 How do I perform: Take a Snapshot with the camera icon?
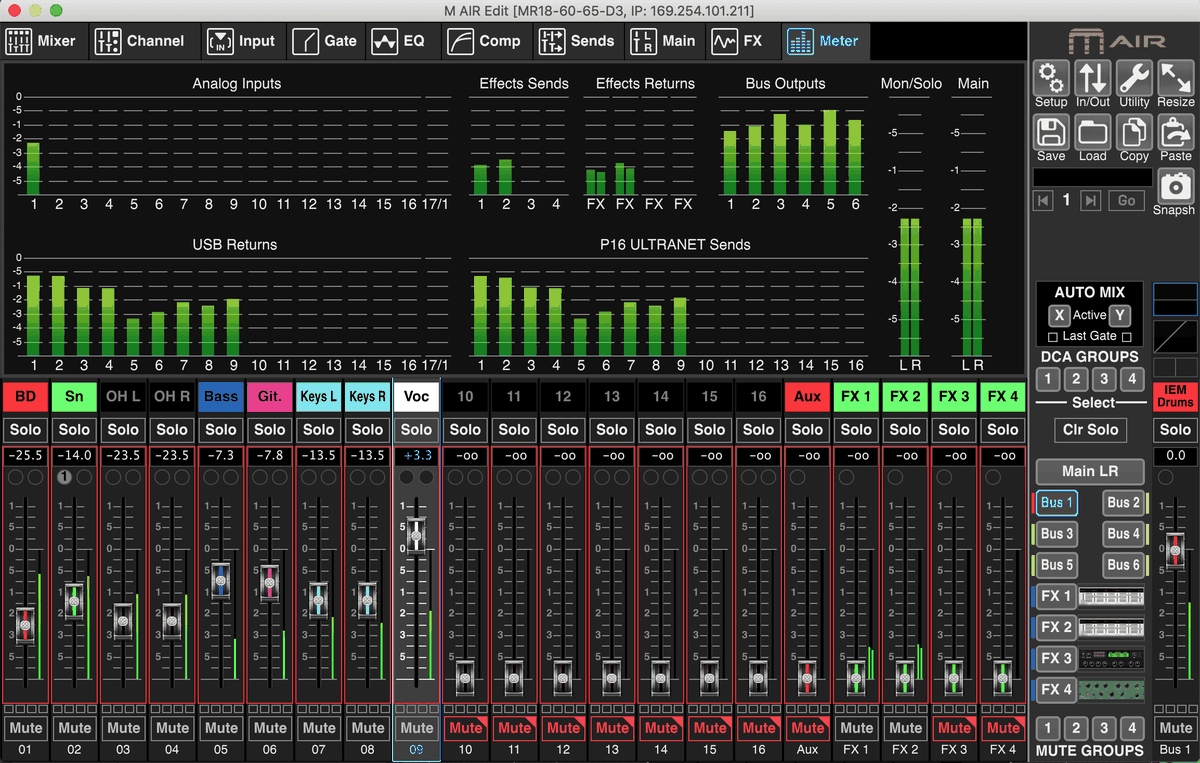(1175, 186)
